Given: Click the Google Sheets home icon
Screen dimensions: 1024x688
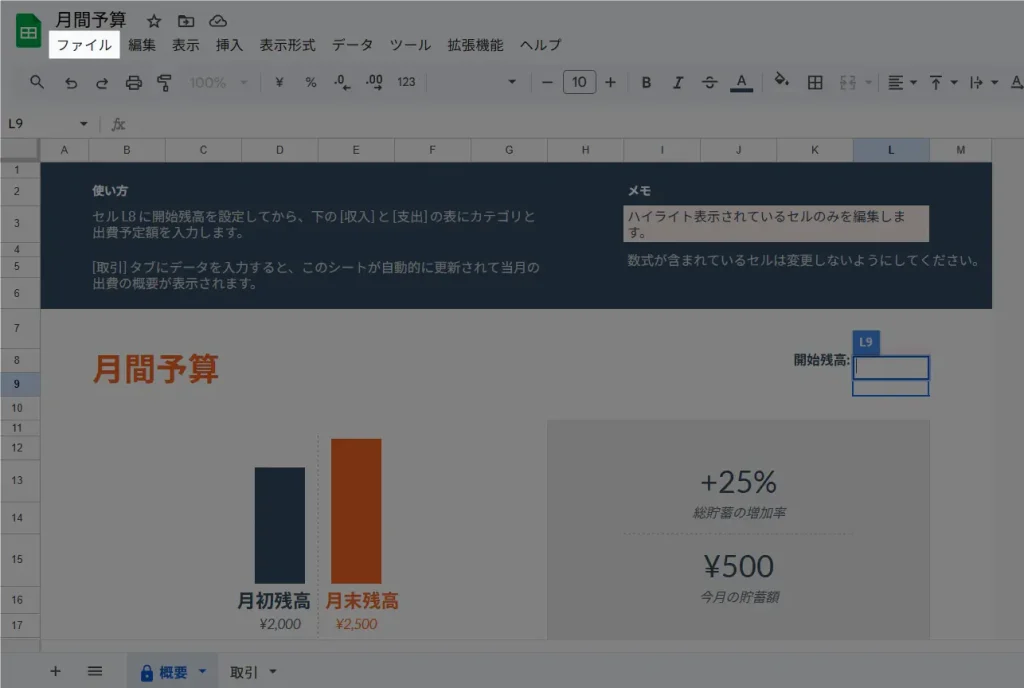Looking at the screenshot, I should click(x=28, y=32).
